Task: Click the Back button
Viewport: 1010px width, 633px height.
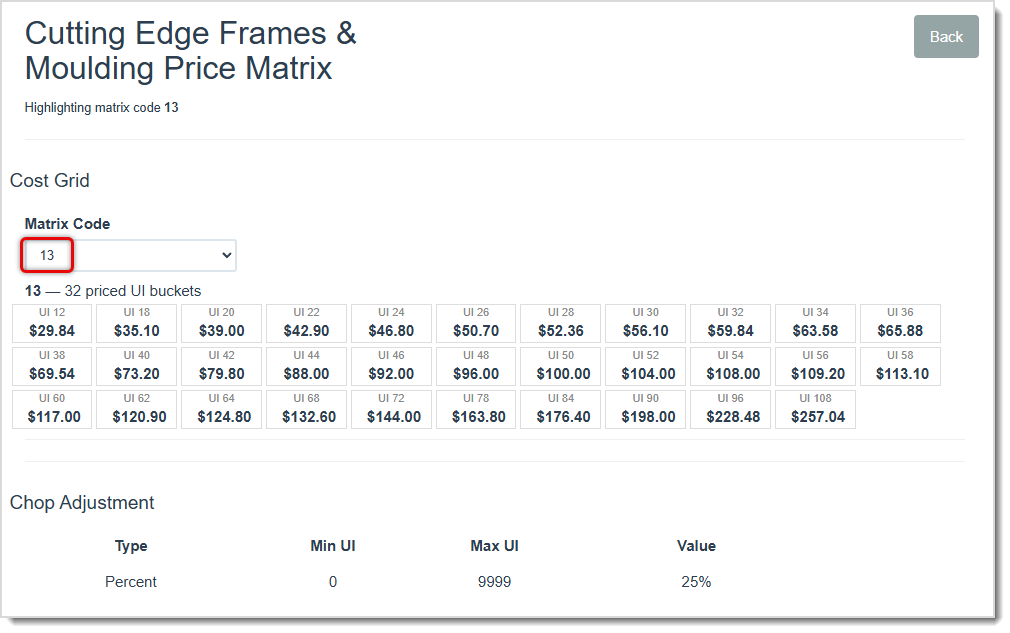Action: click(x=946, y=37)
